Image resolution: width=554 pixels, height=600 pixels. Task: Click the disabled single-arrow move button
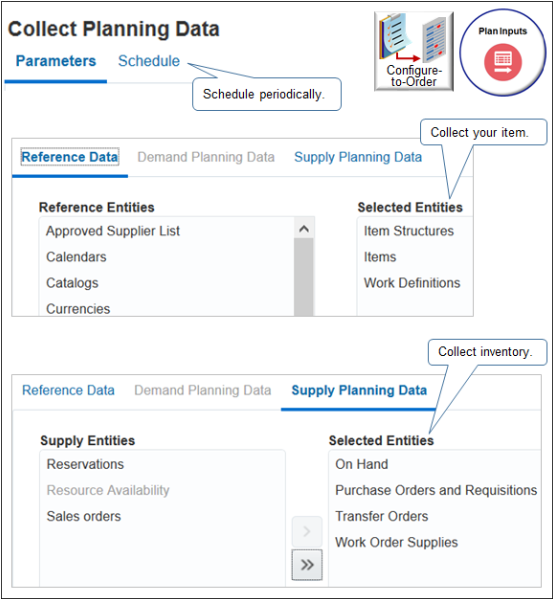click(x=307, y=531)
